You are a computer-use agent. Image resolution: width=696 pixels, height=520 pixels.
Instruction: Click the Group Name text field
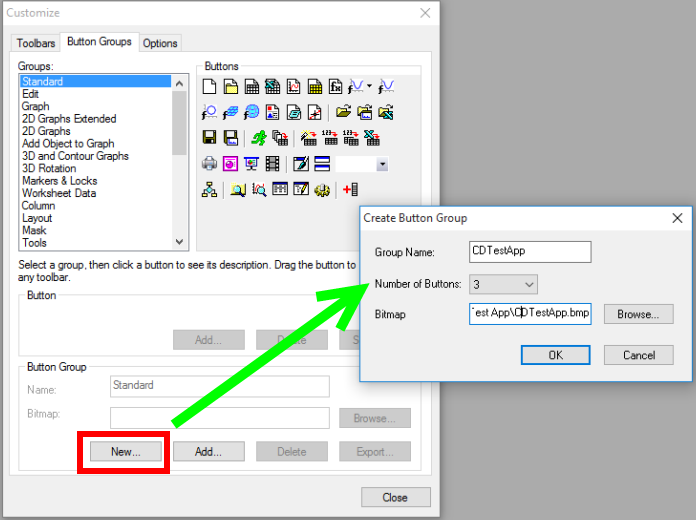click(x=530, y=251)
